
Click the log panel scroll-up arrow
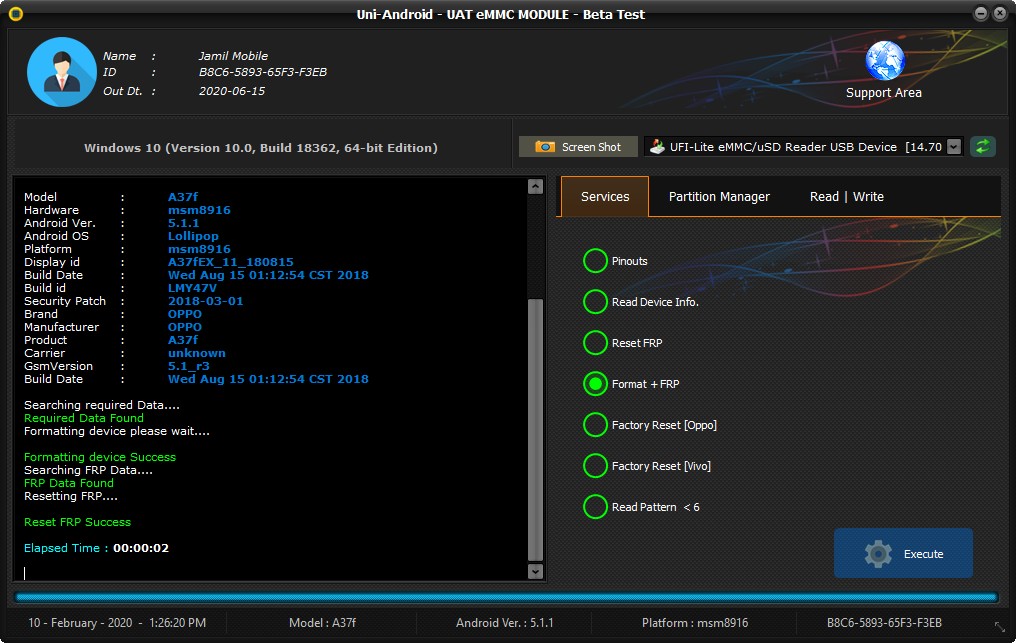pyautogui.click(x=535, y=187)
